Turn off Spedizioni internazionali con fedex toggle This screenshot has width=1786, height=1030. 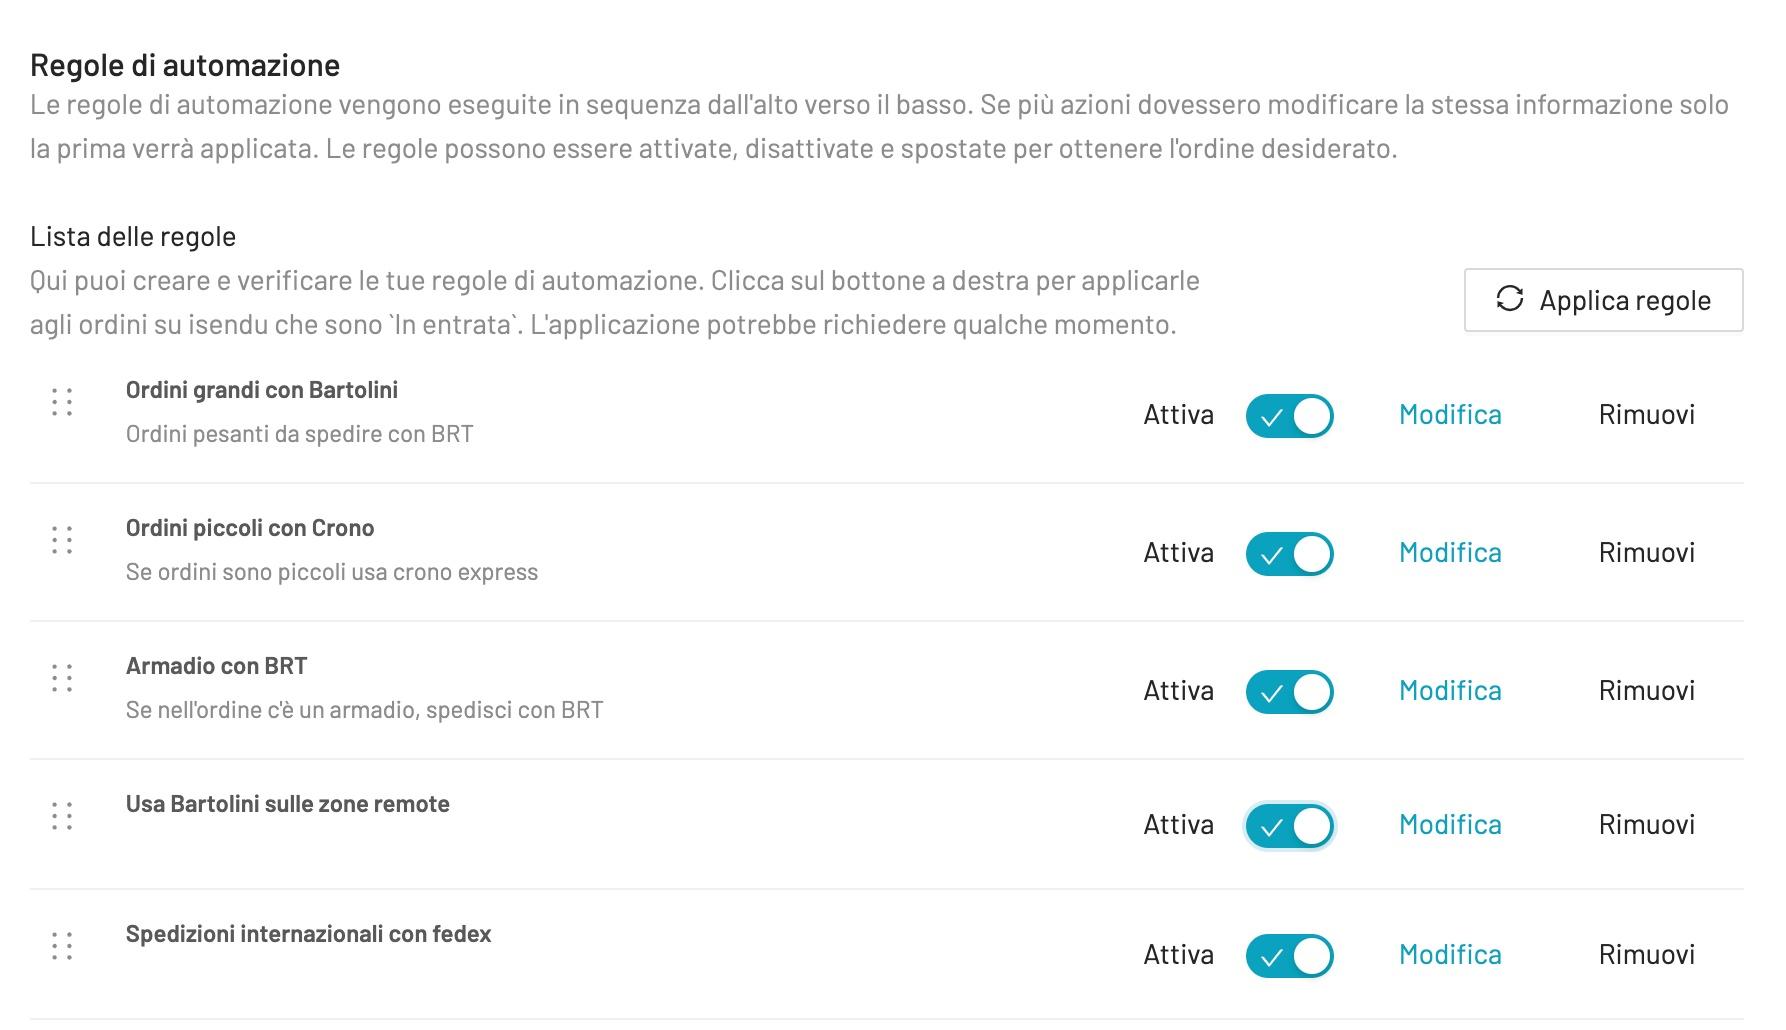pos(1289,956)
